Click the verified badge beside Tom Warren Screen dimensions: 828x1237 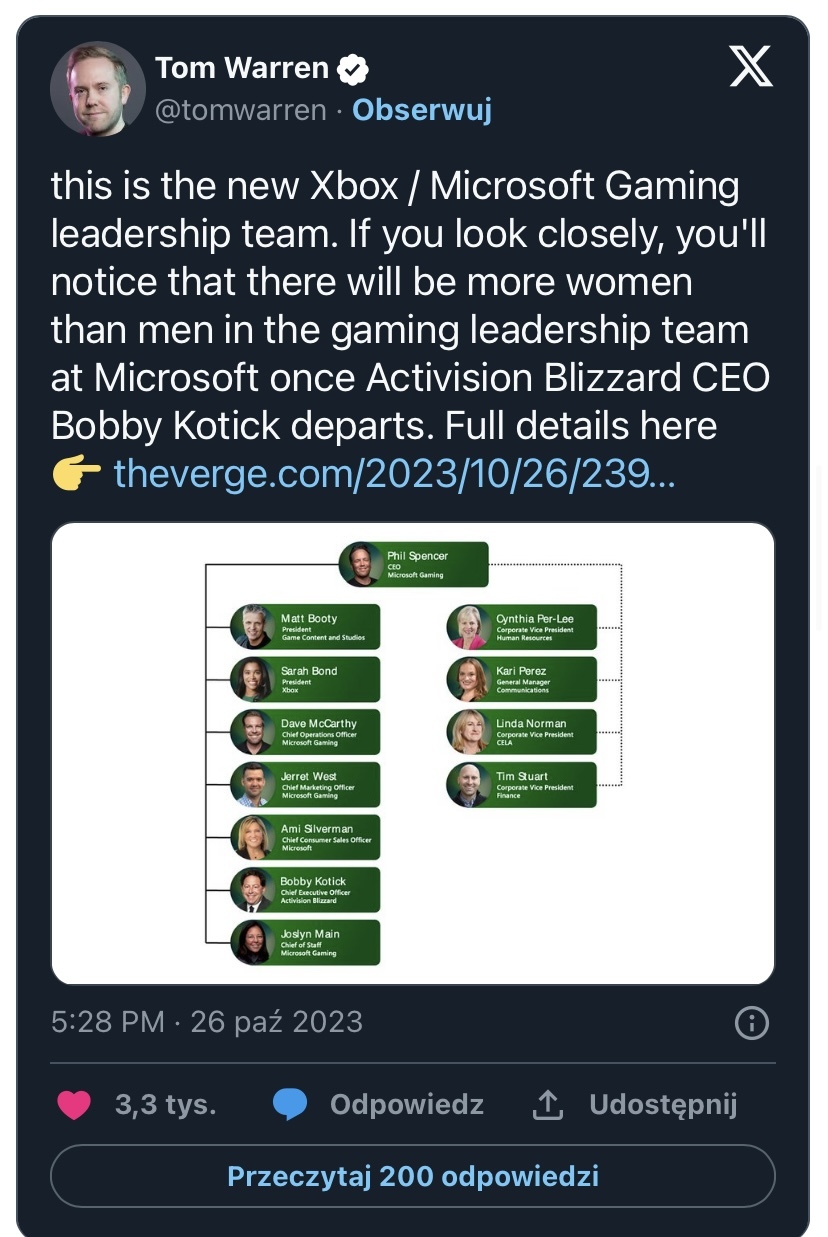coord(352,69)
